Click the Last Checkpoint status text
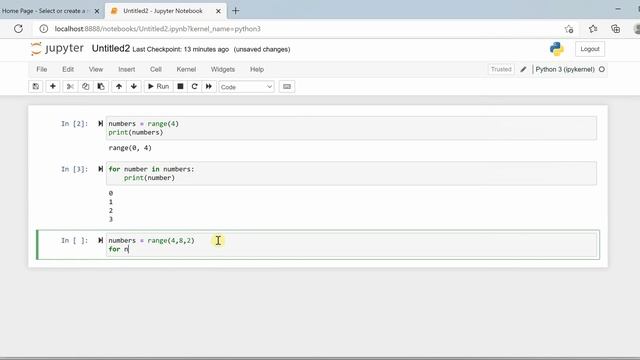The image size is (640, 360). pyautogui.click(x=181, y=49)
